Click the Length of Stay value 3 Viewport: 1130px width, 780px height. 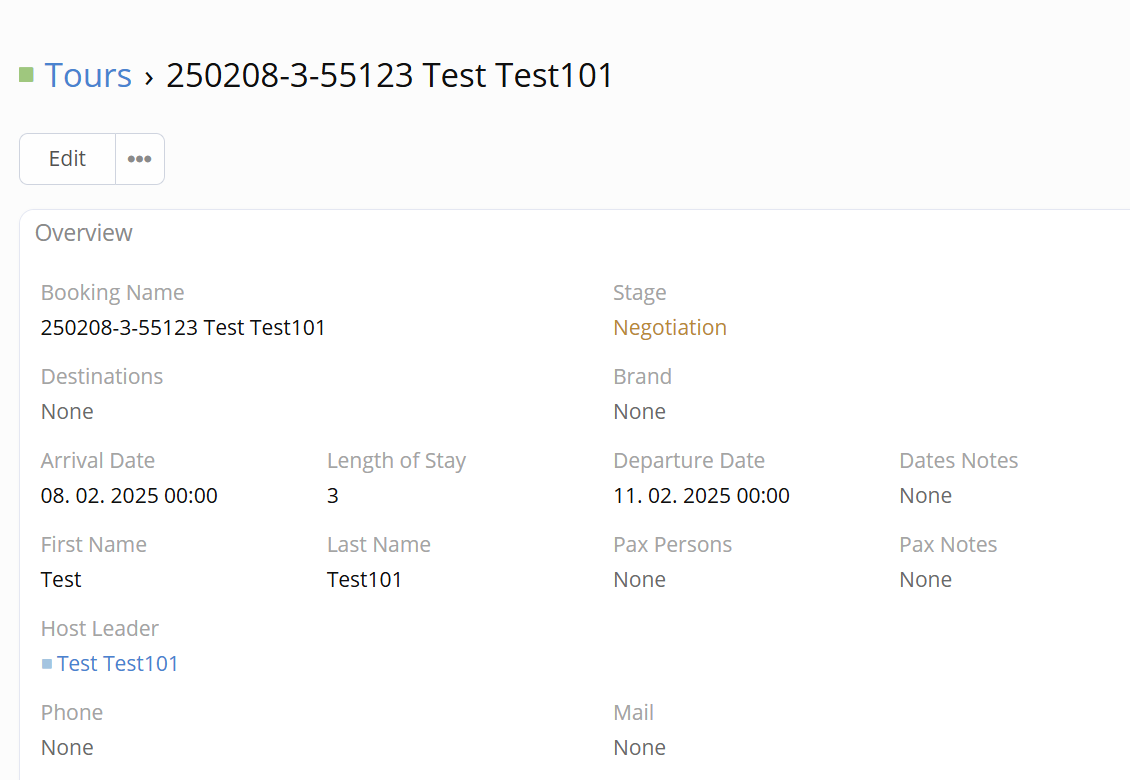point(333,496)
